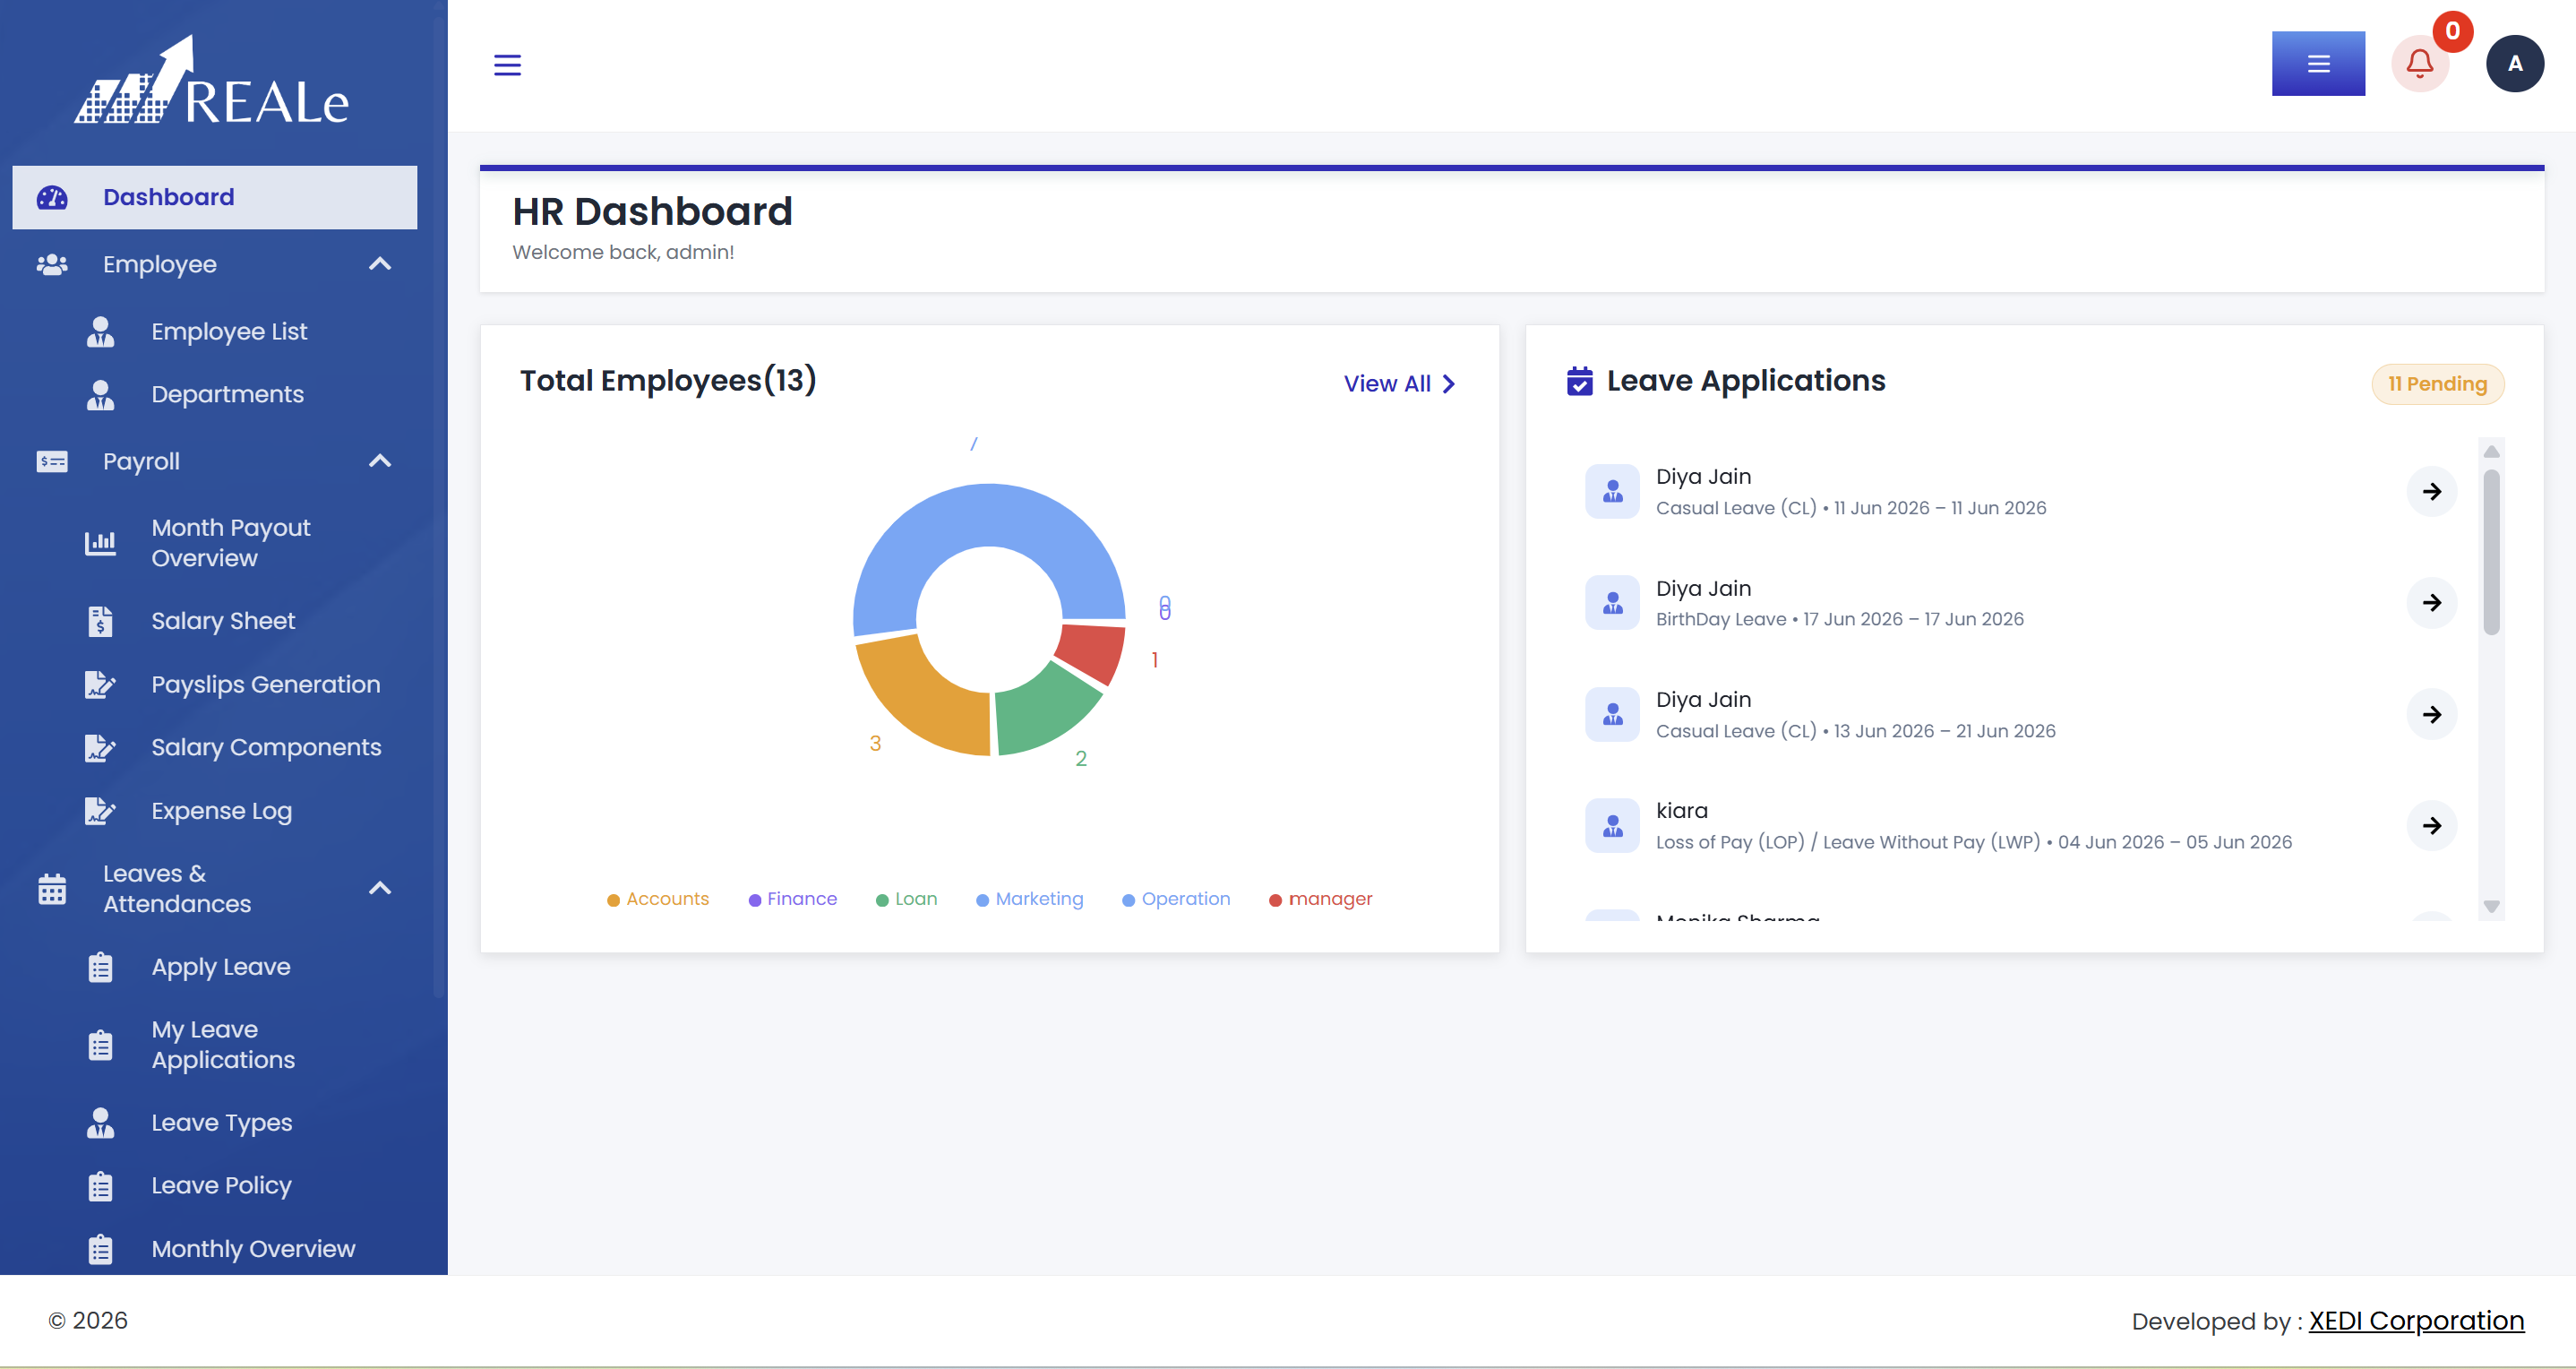The height and width of the screenshot is (1369, 2576).
Task: Click the Expense Log signature icon
Action: (100, 811)
